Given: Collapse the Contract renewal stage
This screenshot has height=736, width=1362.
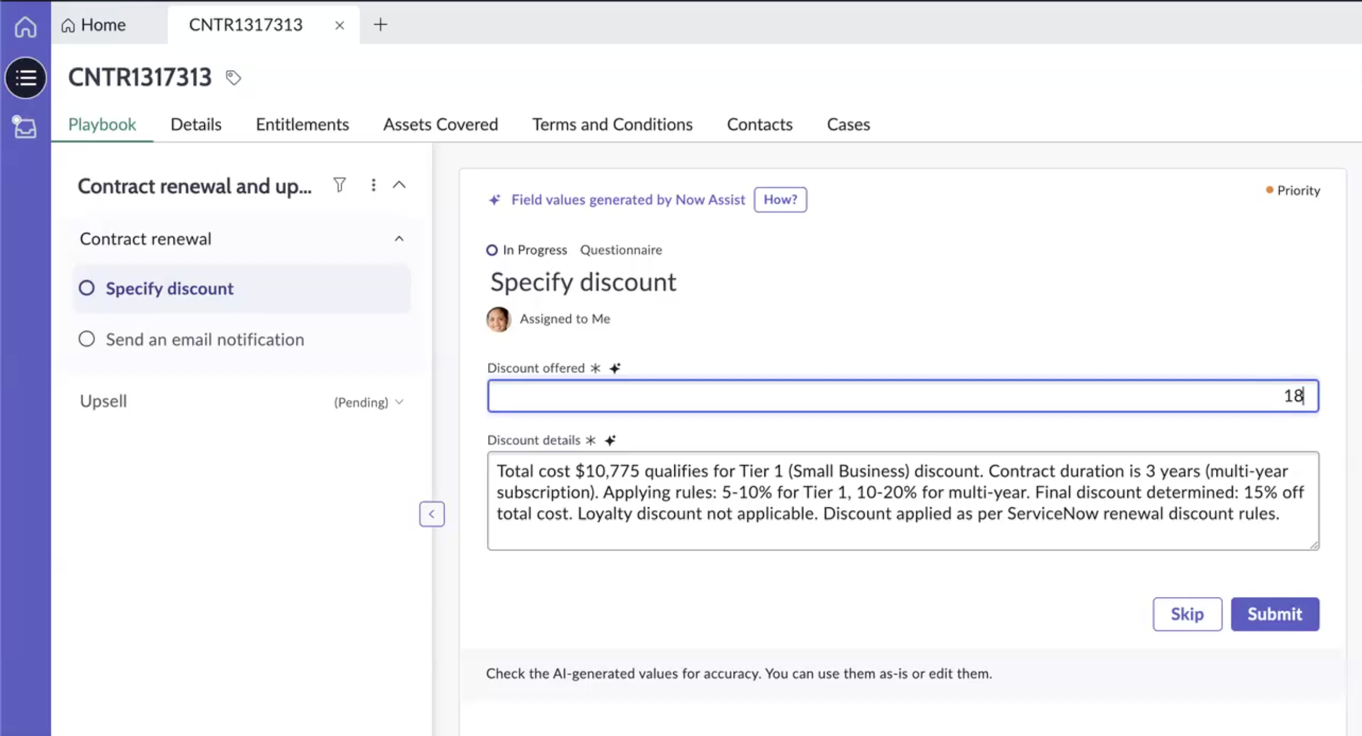Looking at the screenshot, I should 399,239.
